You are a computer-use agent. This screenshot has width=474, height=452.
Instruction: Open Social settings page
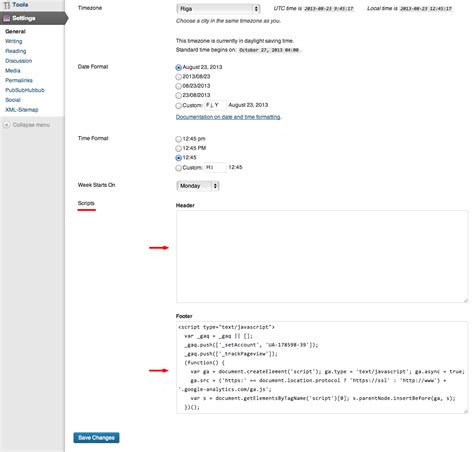coord(13,100)
